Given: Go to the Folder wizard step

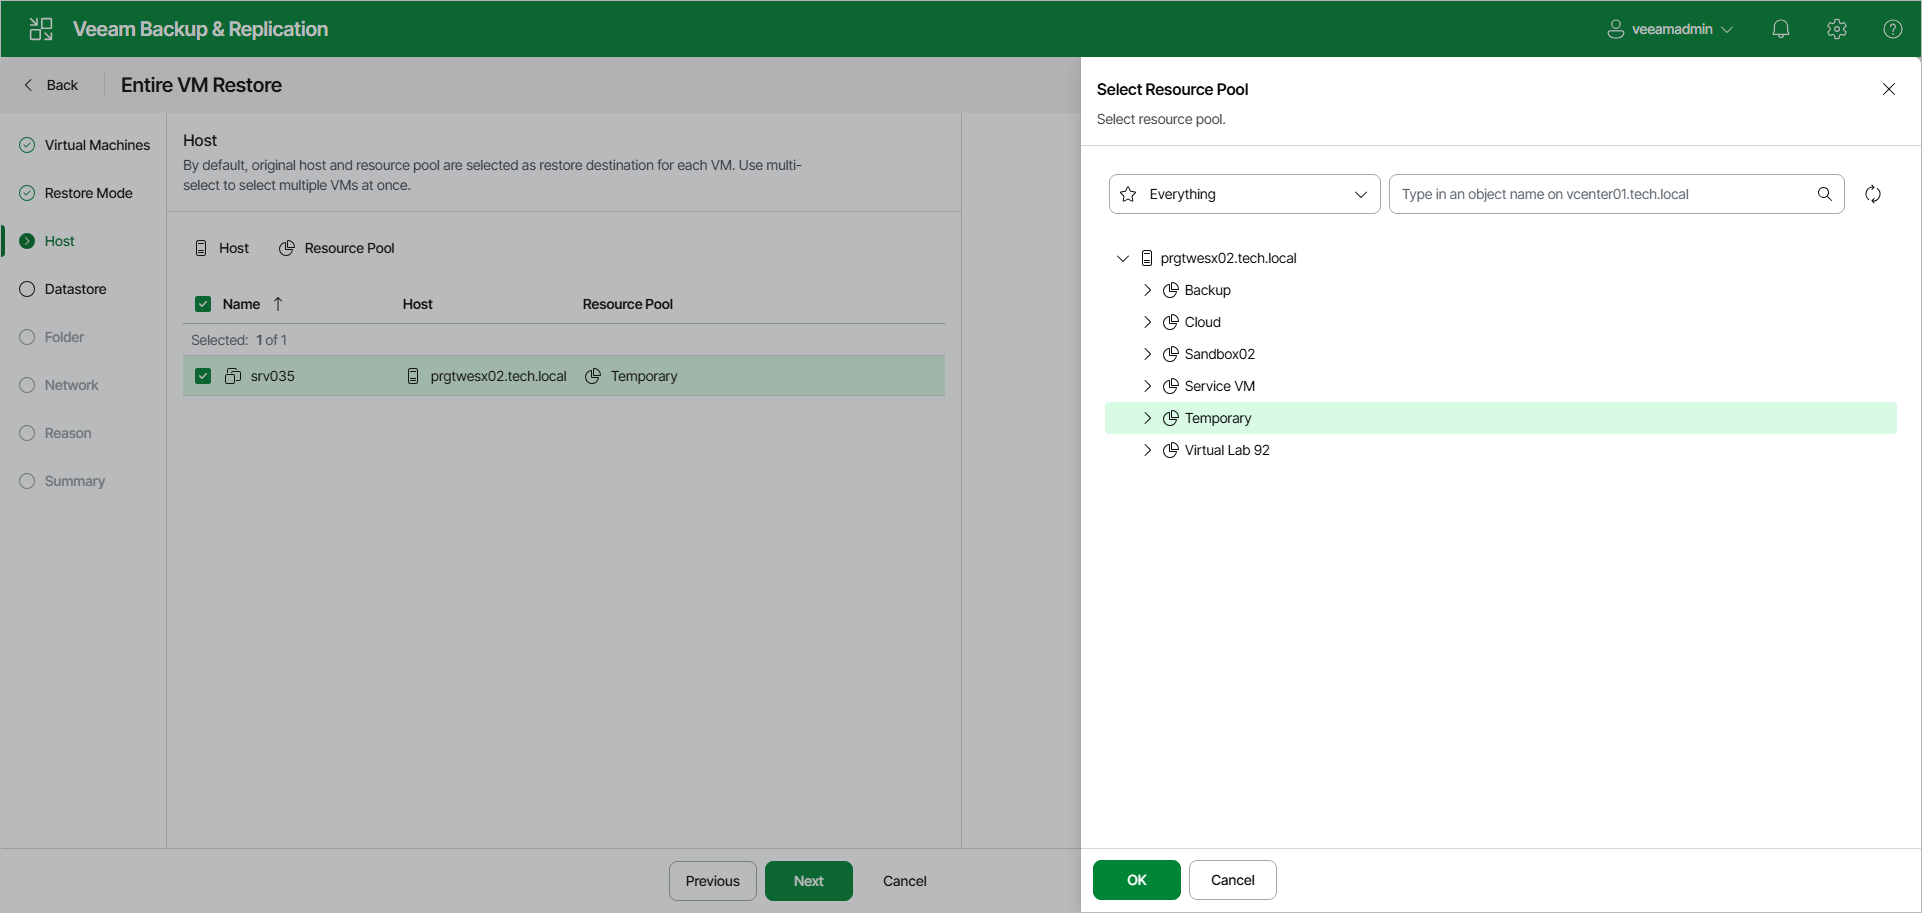Looking at the screenshot, I should [x=52, y=337].
